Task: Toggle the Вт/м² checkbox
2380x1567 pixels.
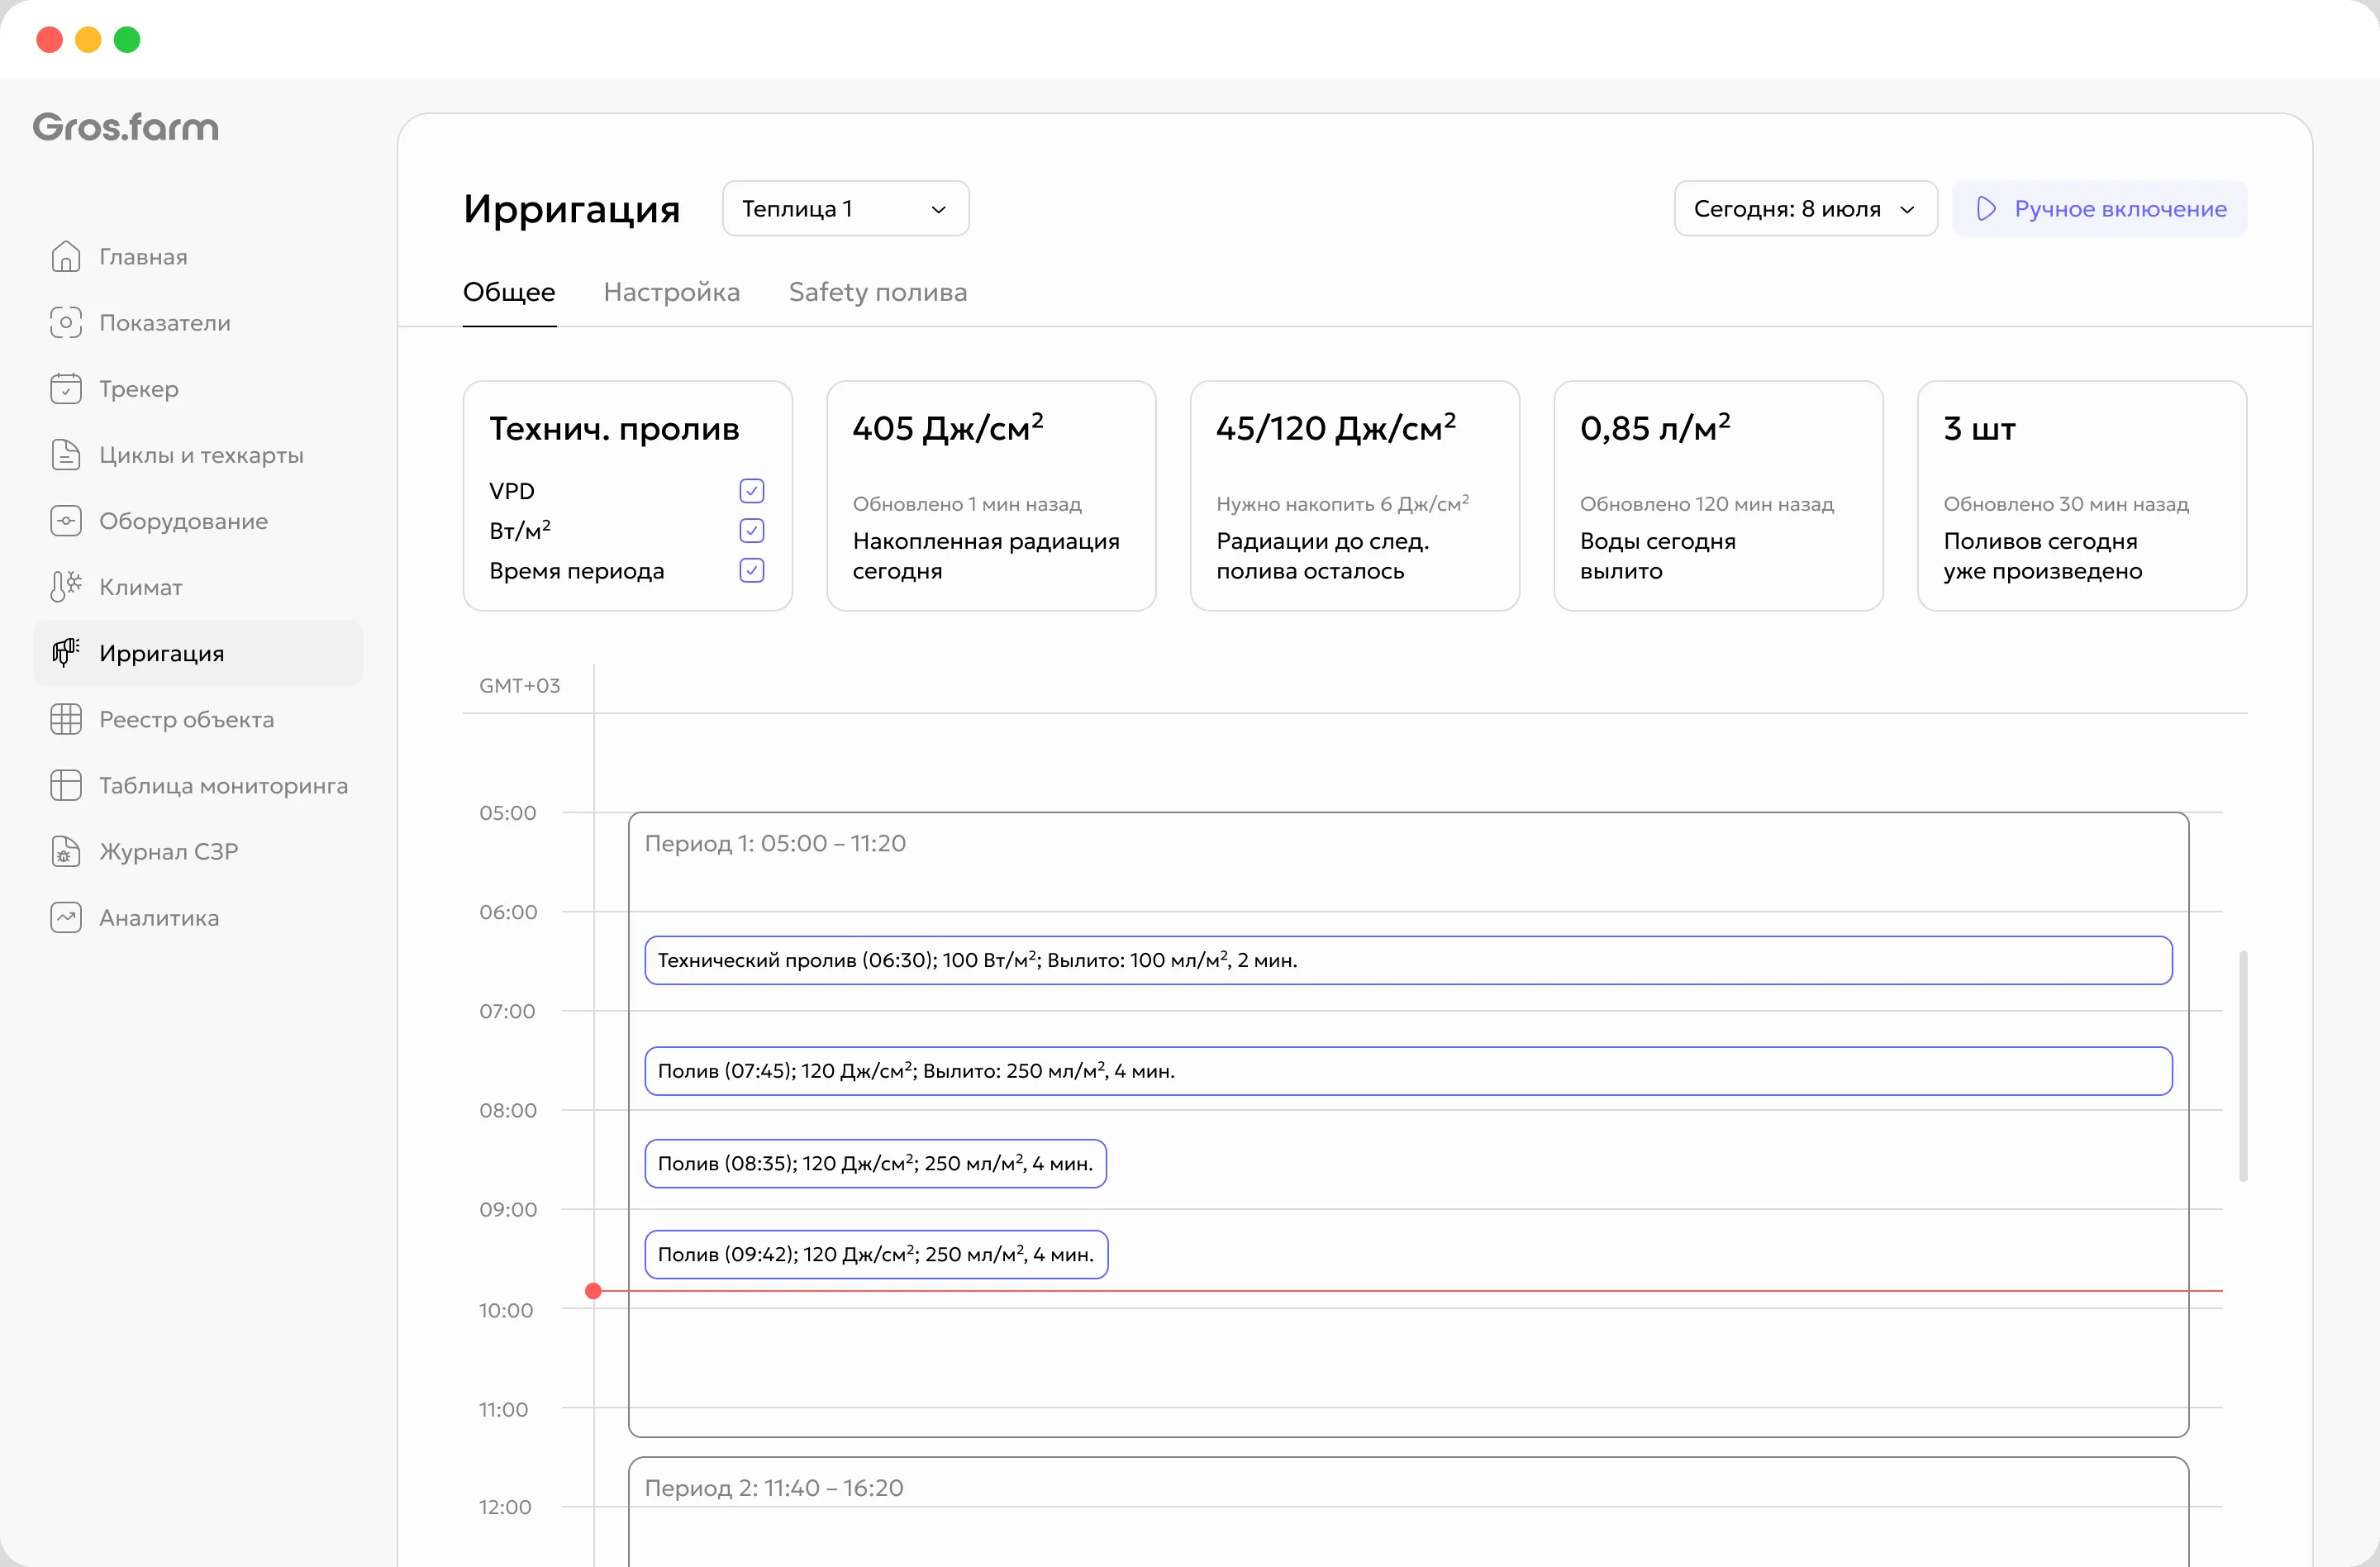Action: tap(752, 530)
